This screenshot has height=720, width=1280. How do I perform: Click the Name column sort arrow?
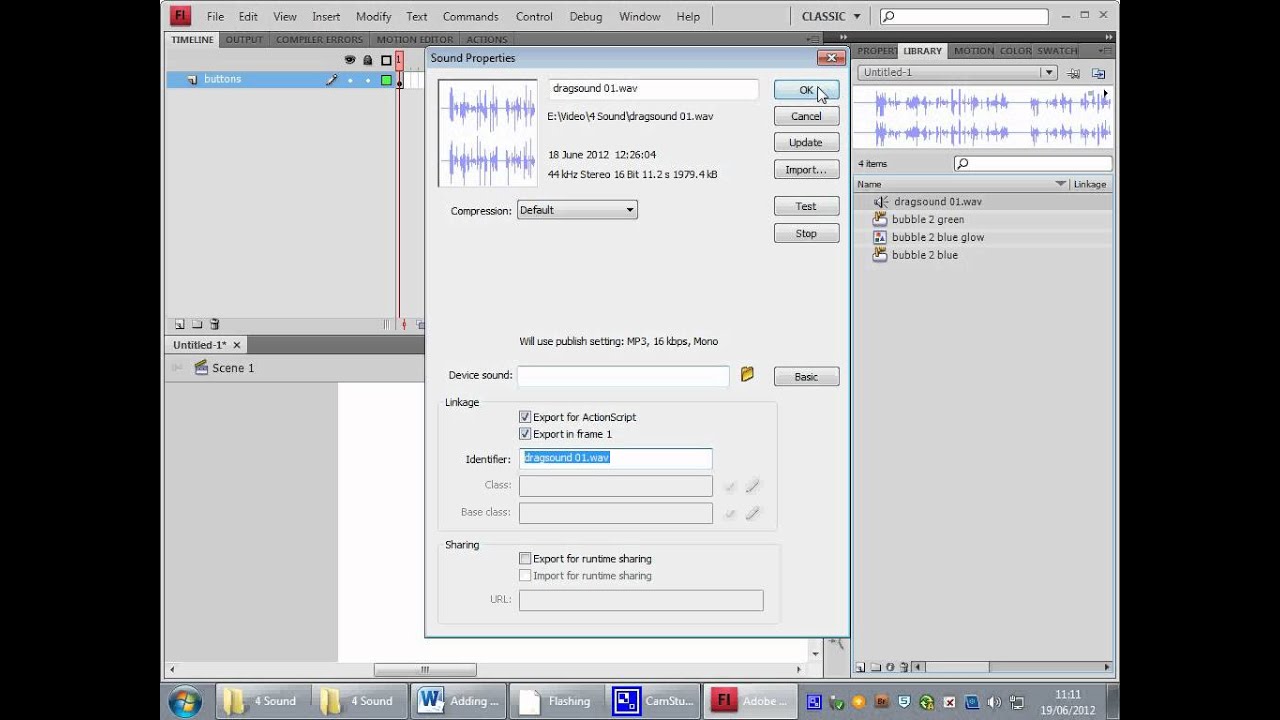click(x=1060, y=184)
